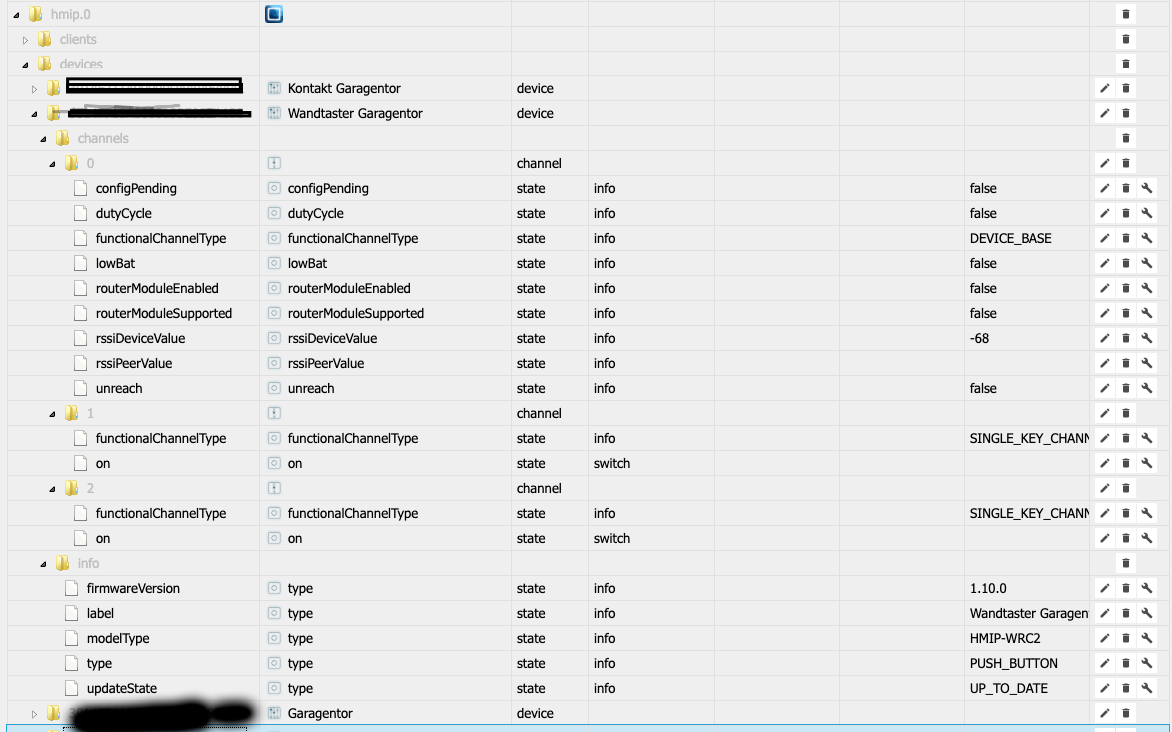
Task: Edit the dutyCycle state
Action: tap(1104, 214)
